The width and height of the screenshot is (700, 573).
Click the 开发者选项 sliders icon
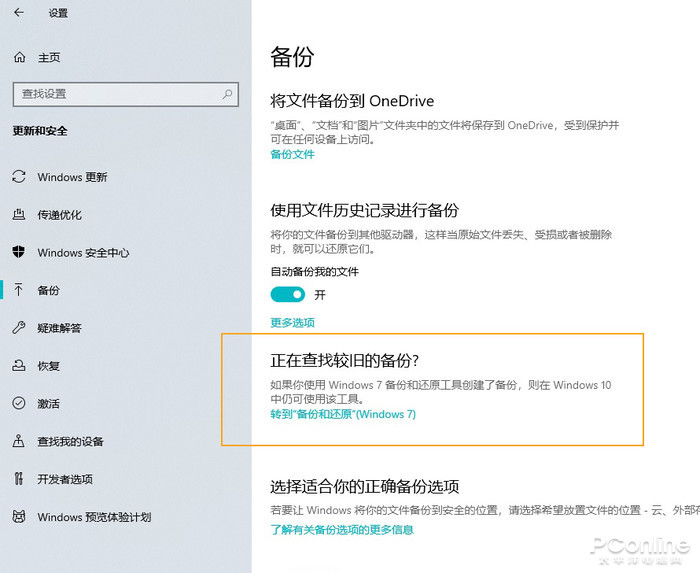tap(18, 479)
